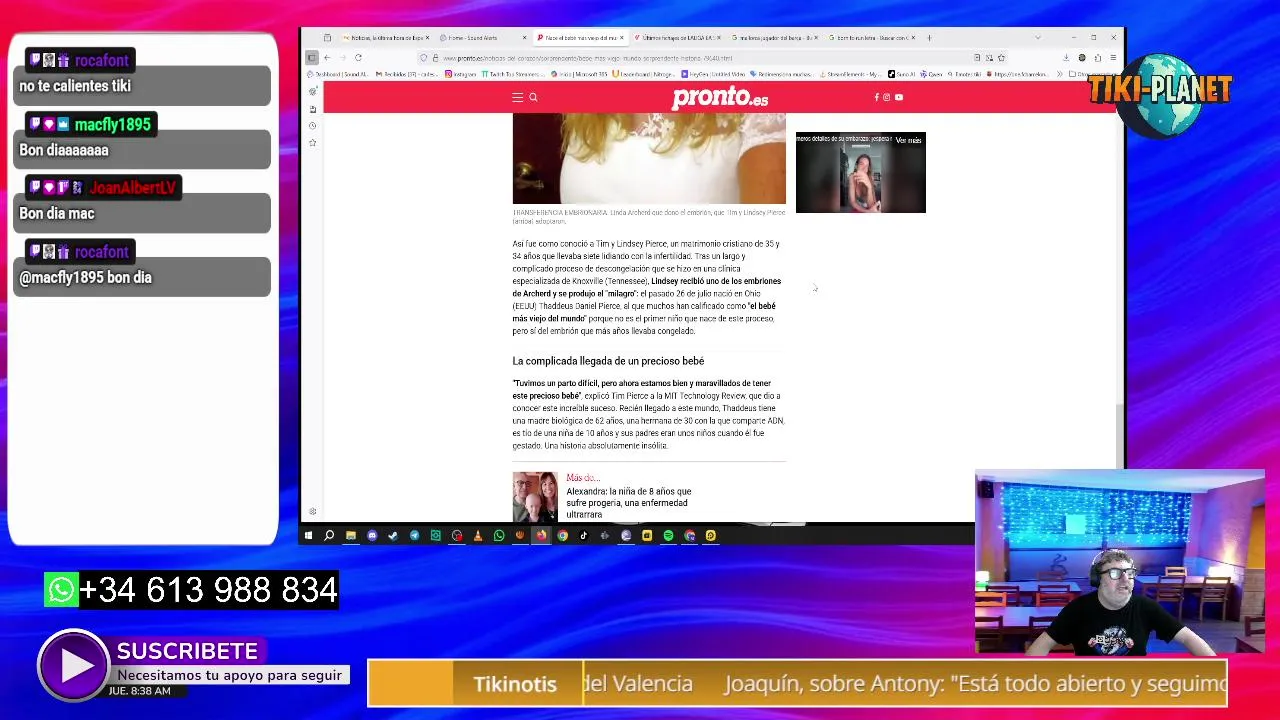Click the sidebar bookmarks star icon
Screen dimensions: 1280x720
pos(312,143)
